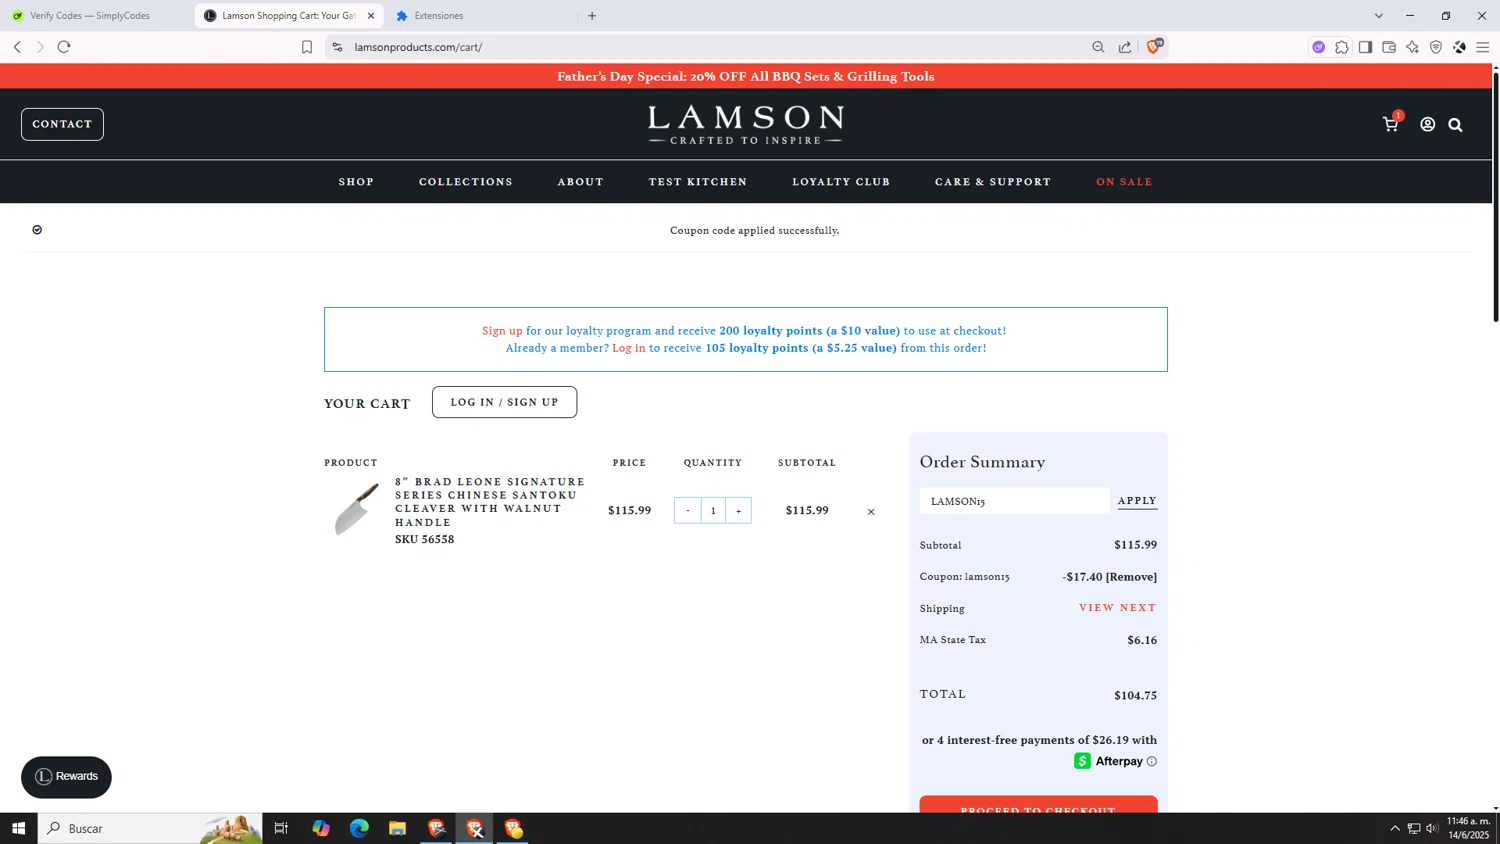1500x844 pixels.
Task: Open CARE & SUPPORT menu
Action: click(993, 182)
